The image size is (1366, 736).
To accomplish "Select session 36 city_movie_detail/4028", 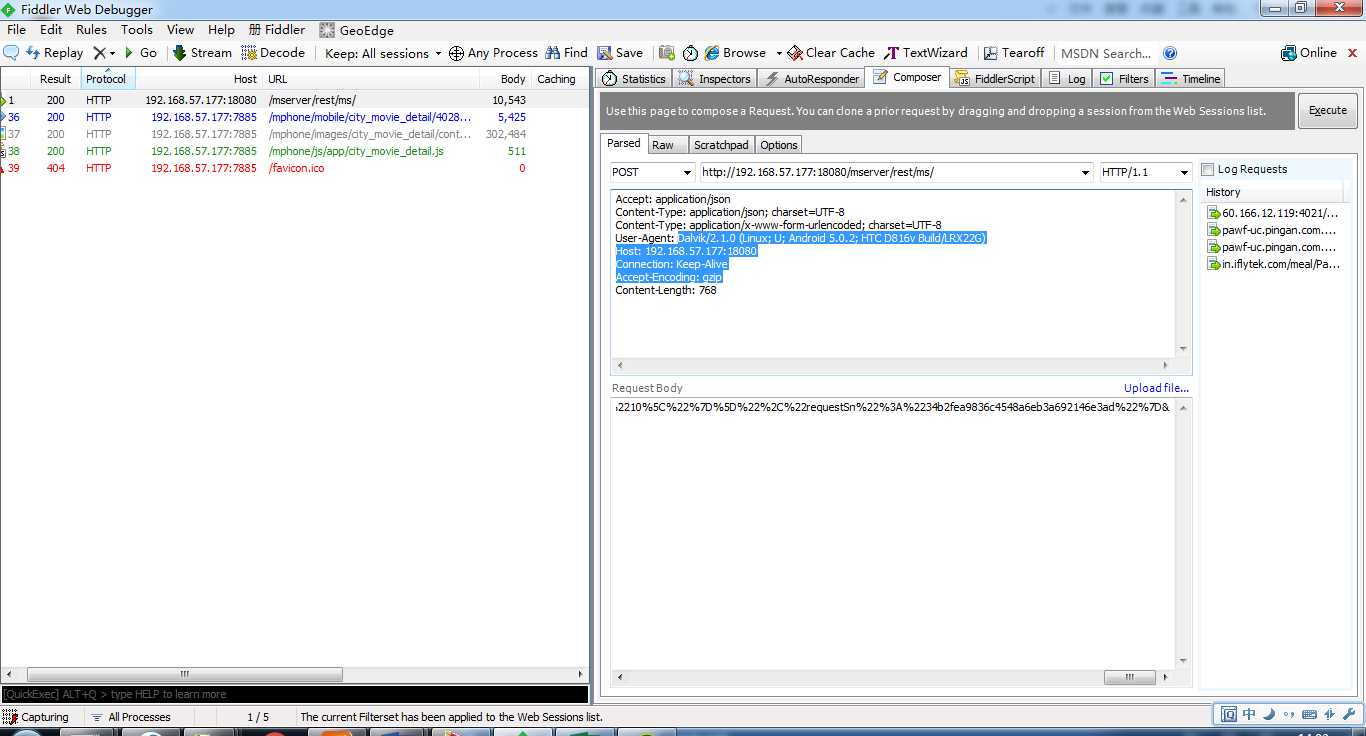I will coord(294,117).
